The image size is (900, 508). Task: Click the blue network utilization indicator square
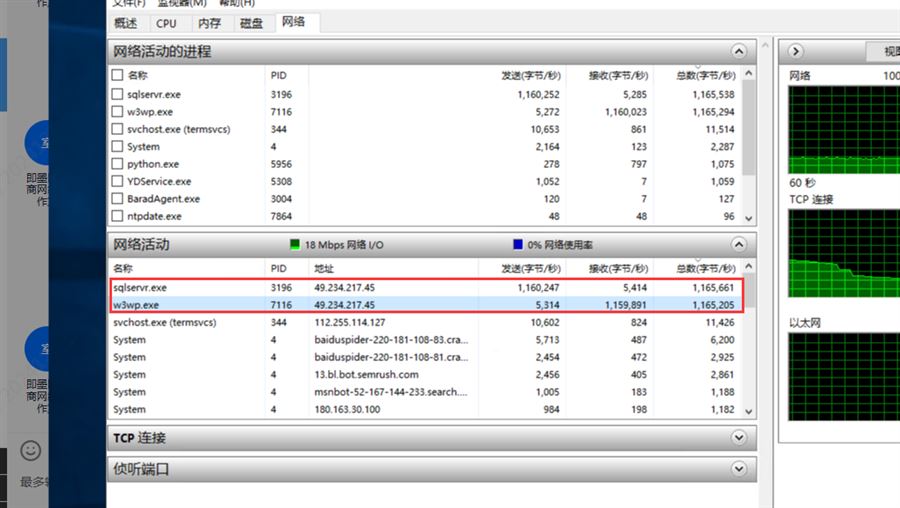pyautogui.click(x=517, y=244)
